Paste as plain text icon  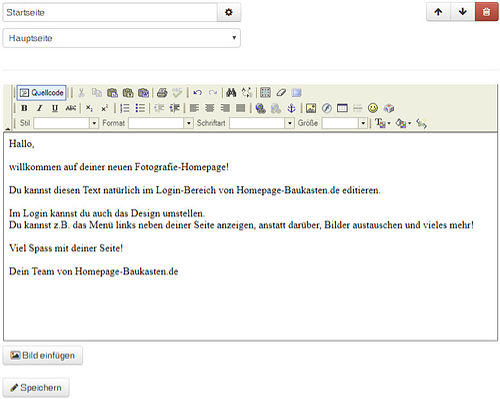click(x=128, y=93)
